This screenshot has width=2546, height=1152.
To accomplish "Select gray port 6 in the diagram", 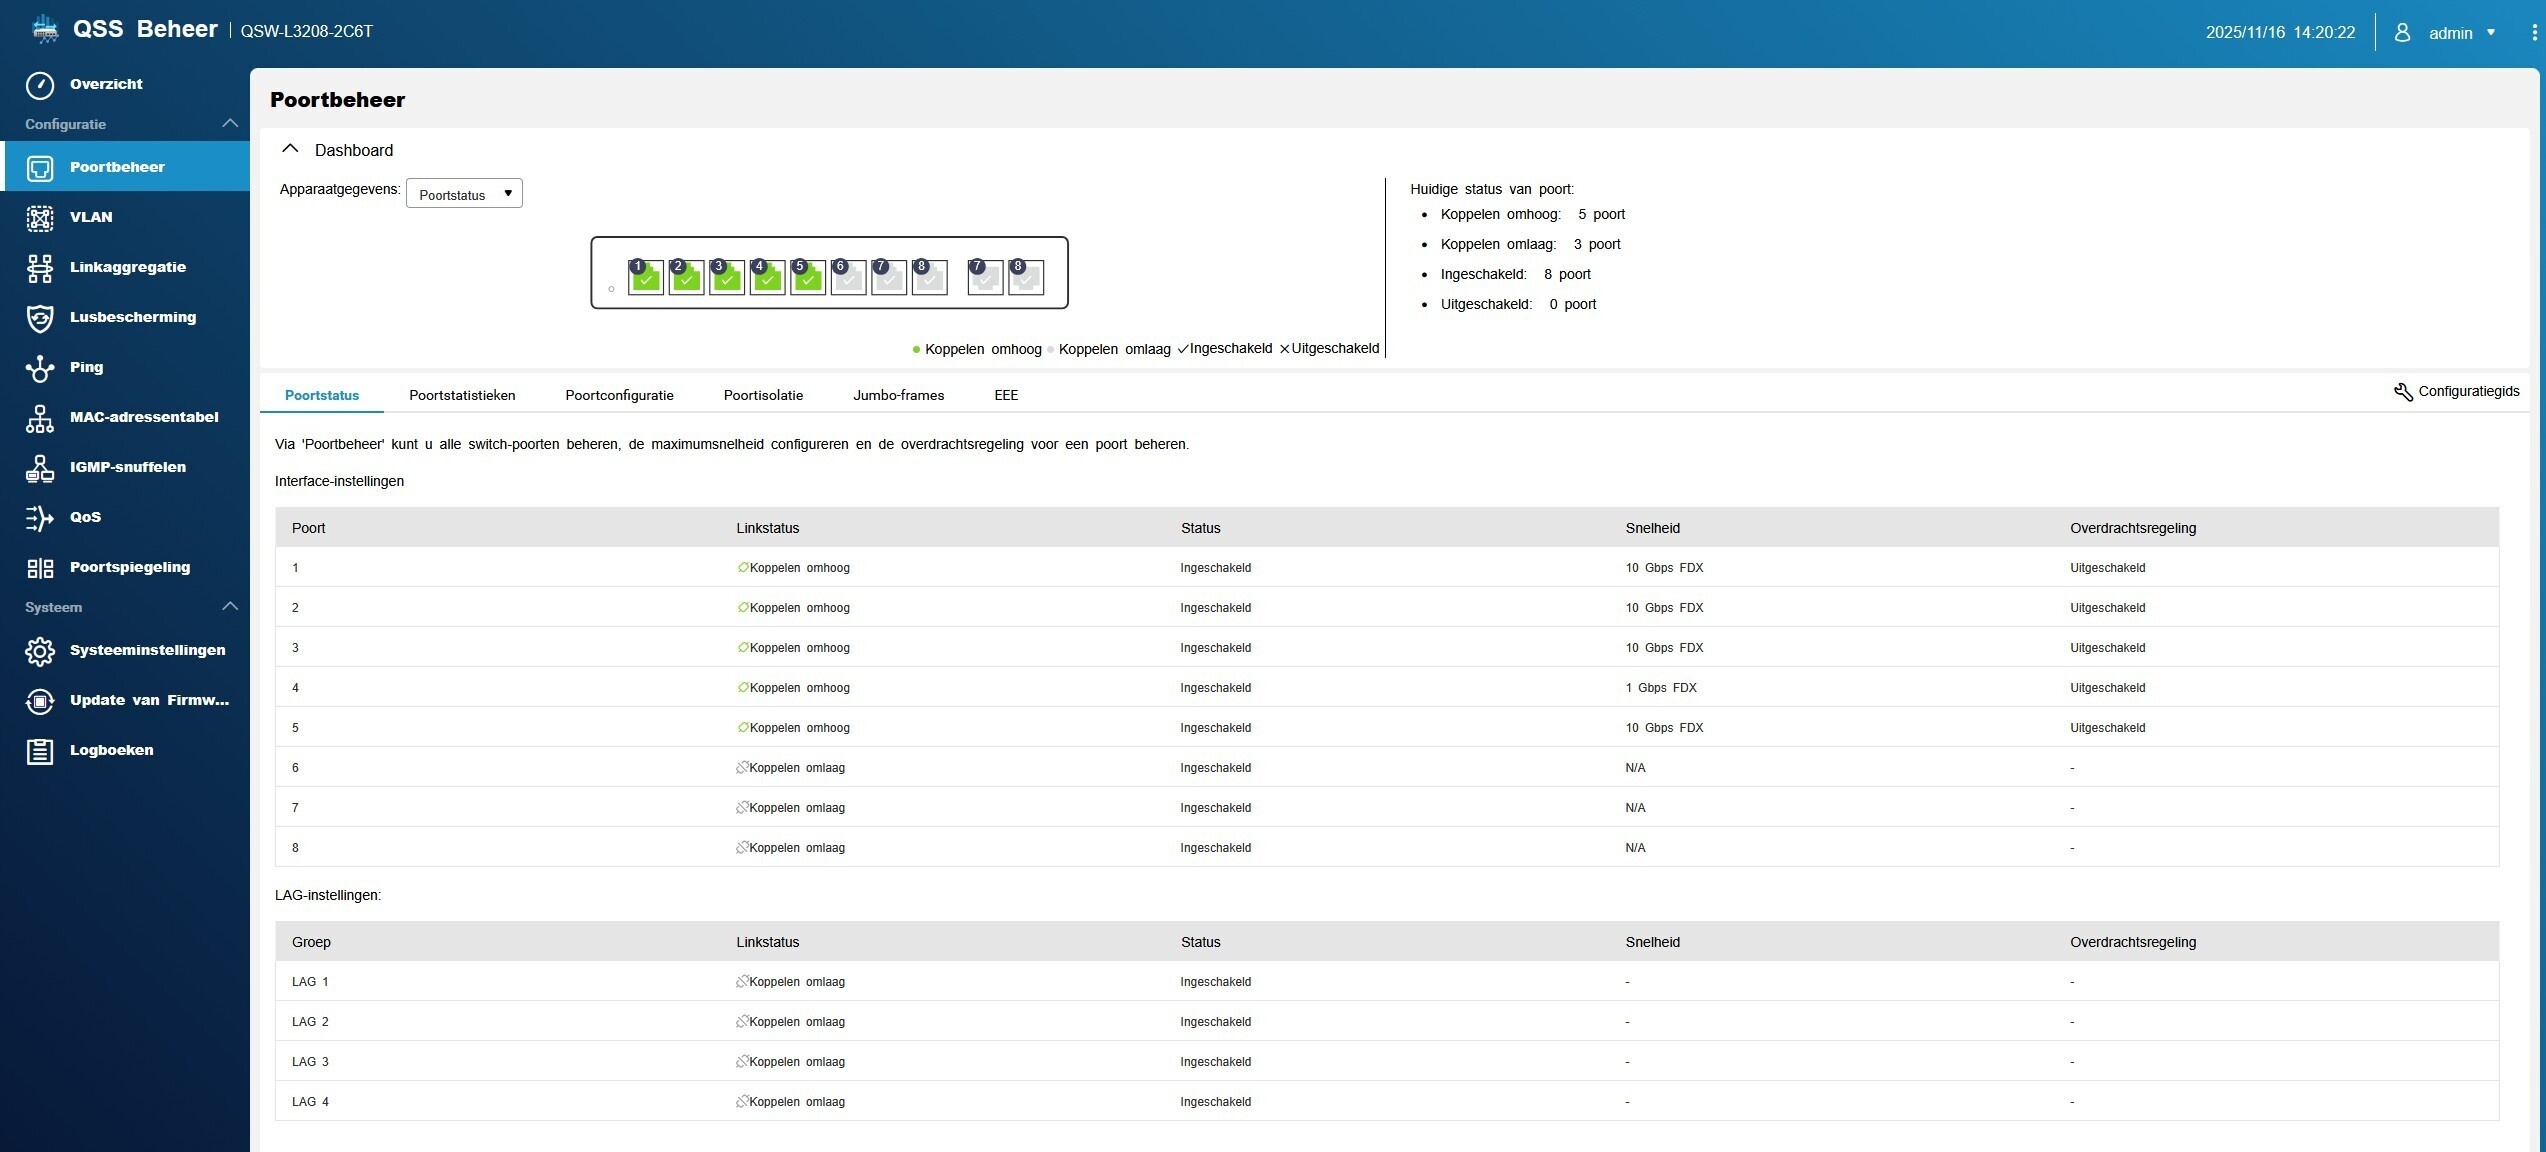I will [848, 278].
